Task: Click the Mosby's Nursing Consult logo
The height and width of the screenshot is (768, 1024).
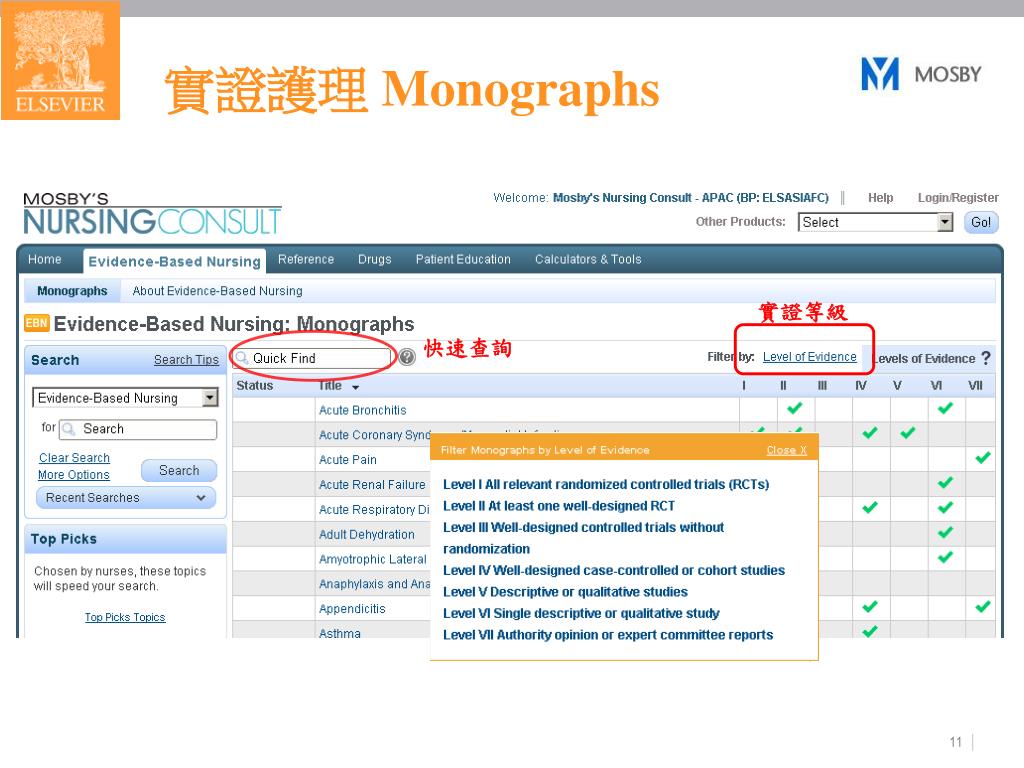Action: [x=152, y=214]
